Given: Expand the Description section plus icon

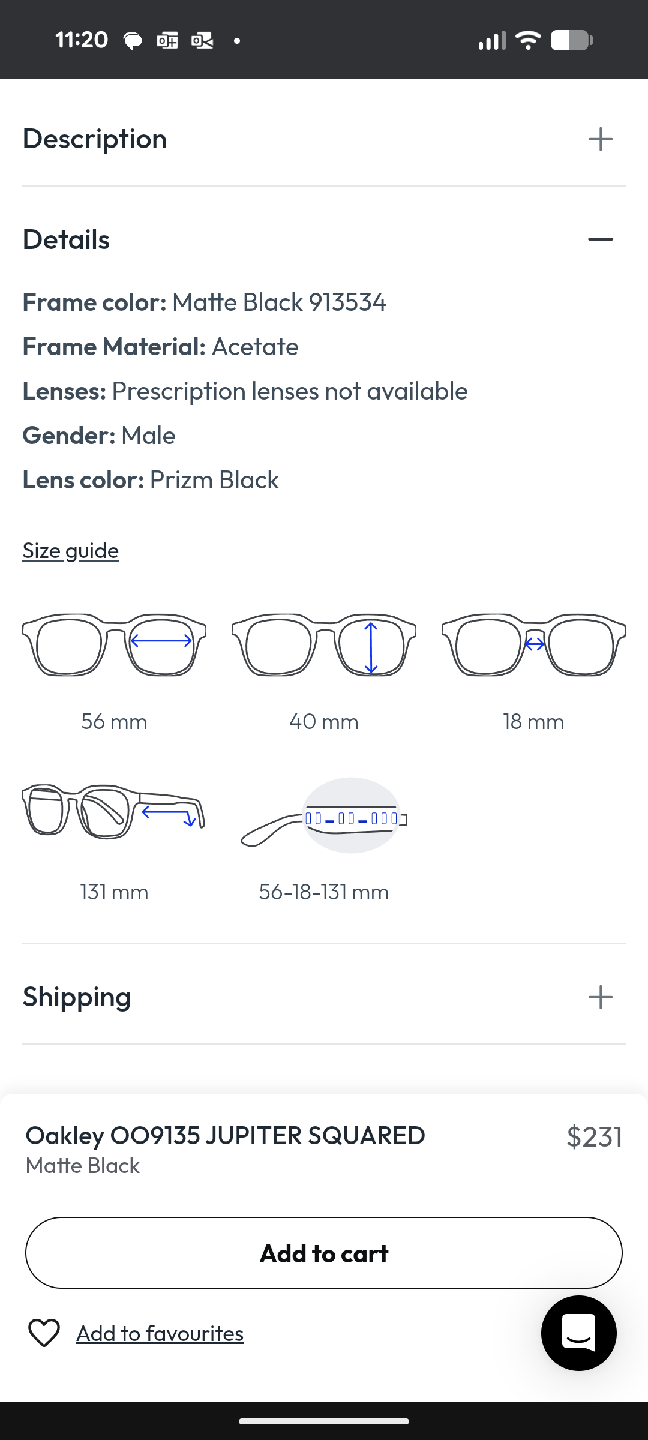Looking at the screenshot, I should (600, 139).
